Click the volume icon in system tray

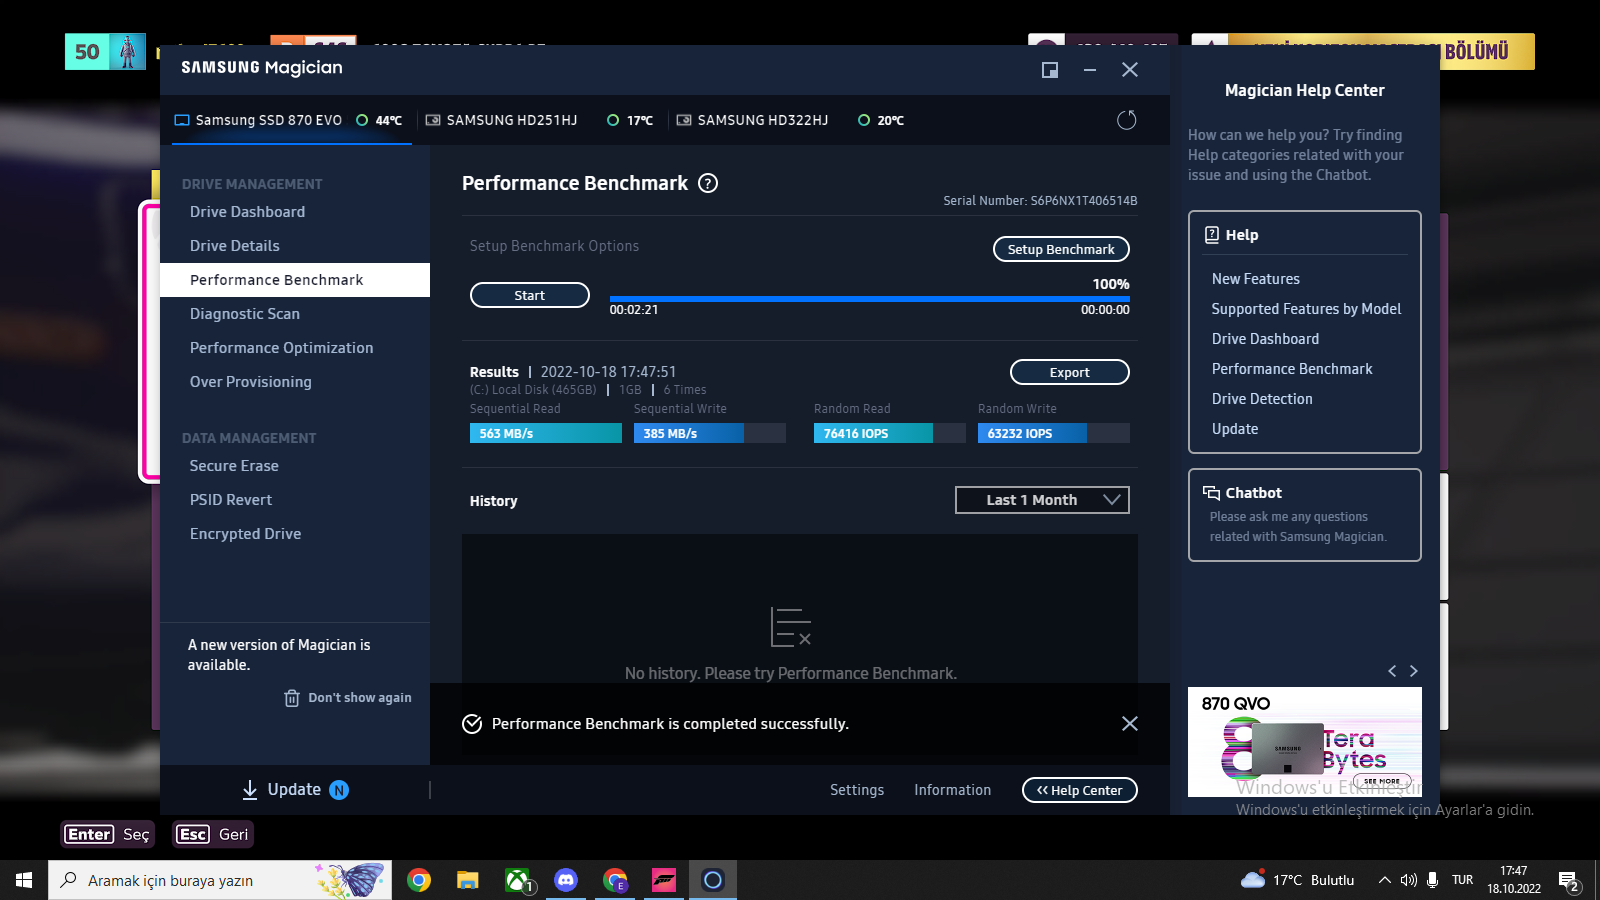point(1409,880)
